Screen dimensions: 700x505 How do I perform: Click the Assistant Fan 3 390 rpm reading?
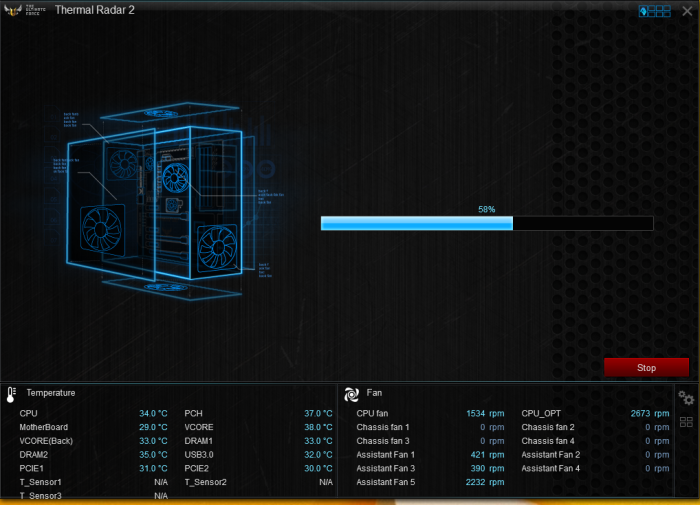[x=488, y=468]
